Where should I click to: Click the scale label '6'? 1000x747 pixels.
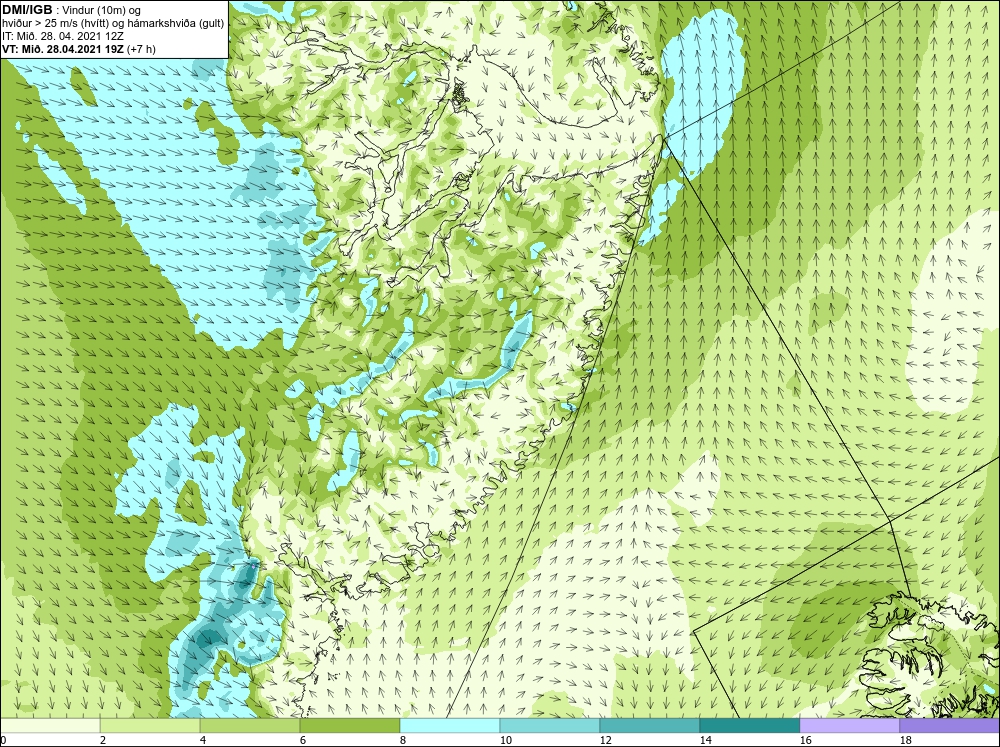tap(302, 740)
